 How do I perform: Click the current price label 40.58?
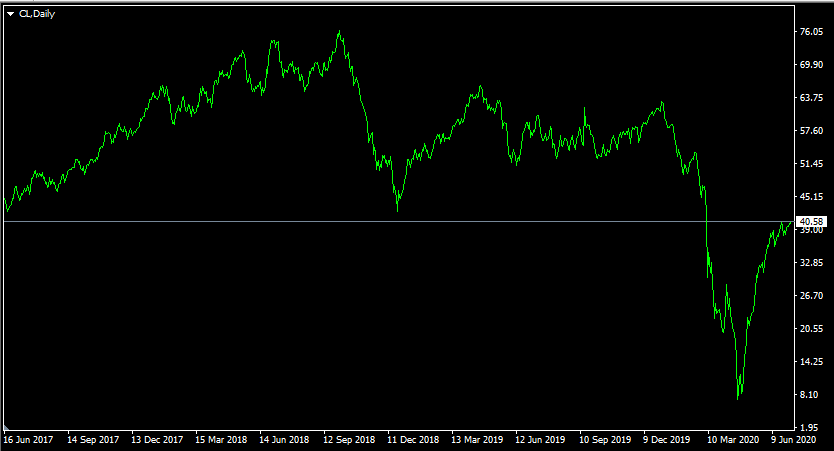[x=811, y=221]
